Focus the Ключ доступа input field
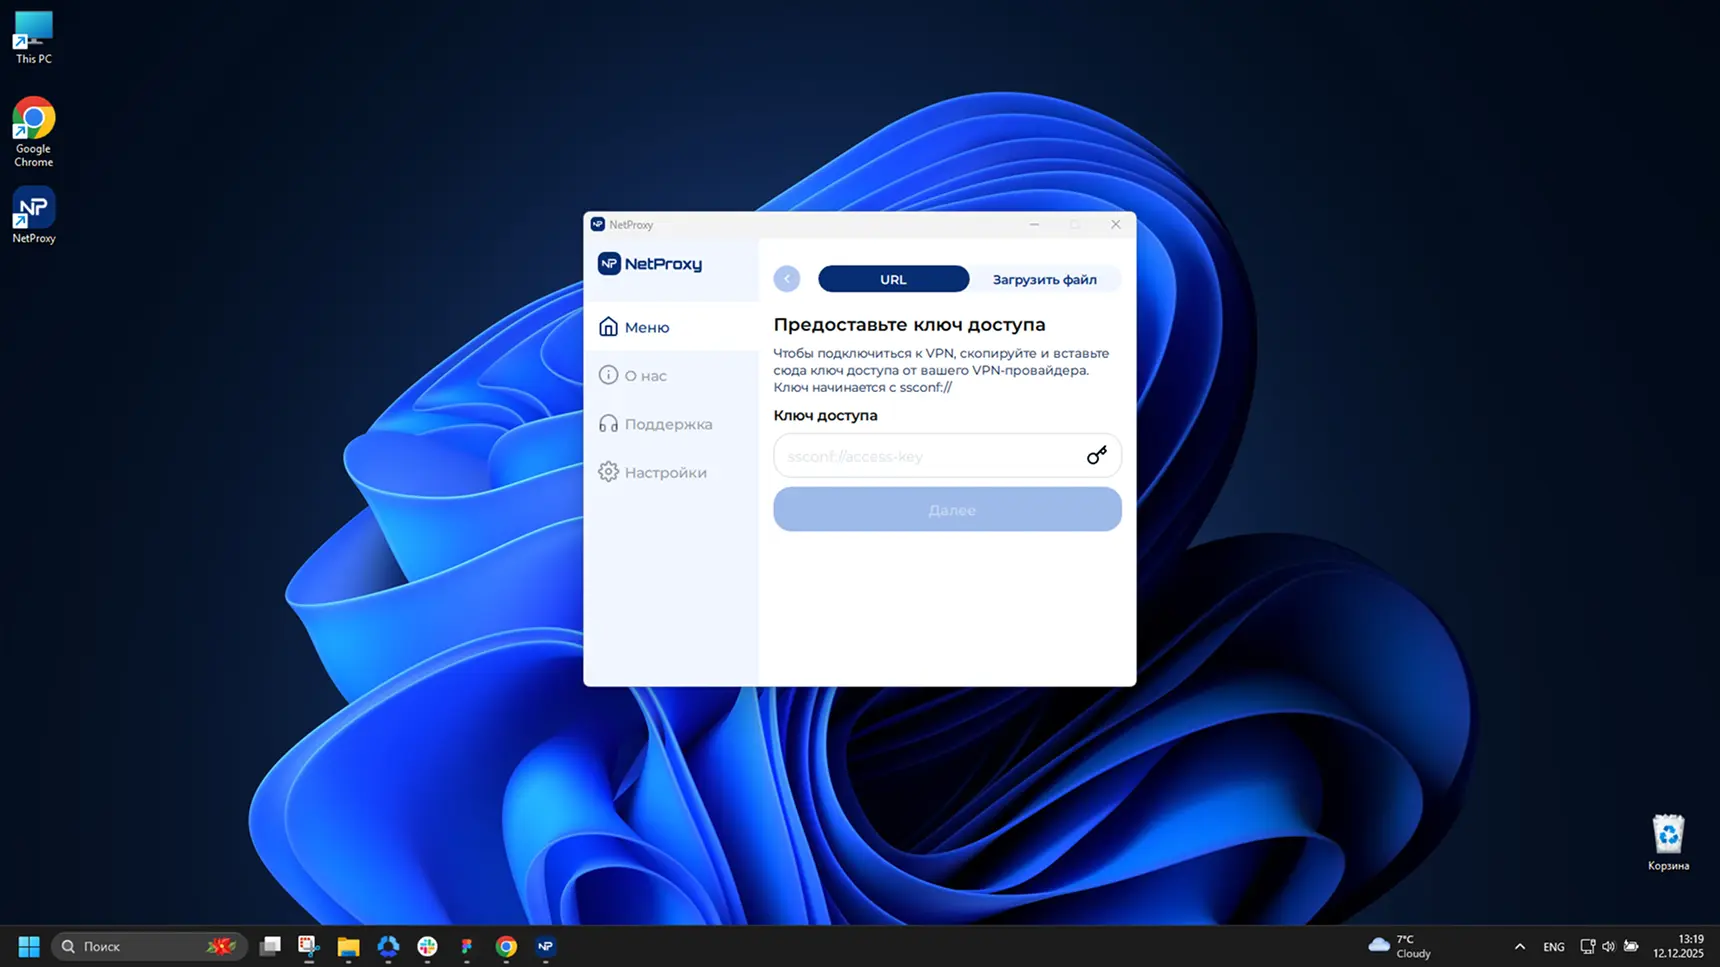Viewport: 1720px width, 968px height. 925,456
